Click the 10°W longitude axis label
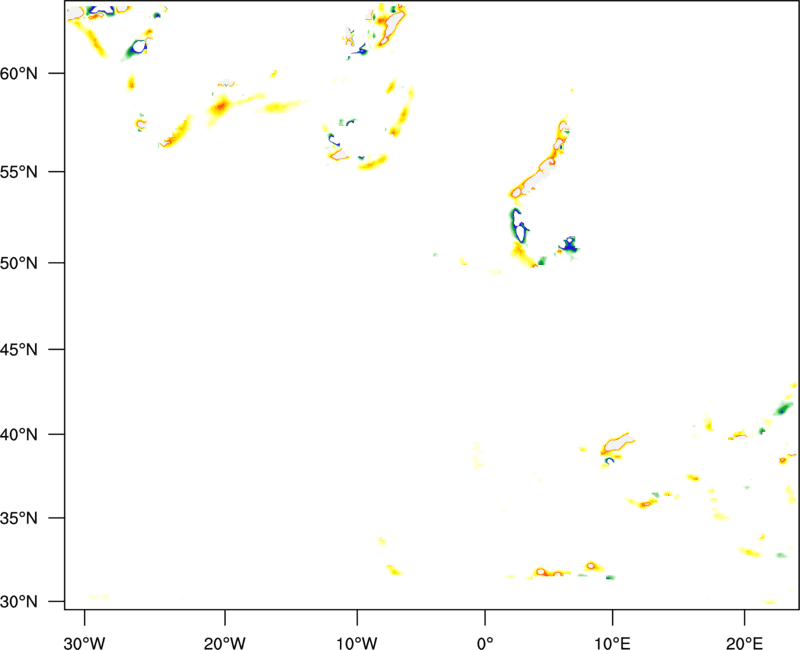Image resolution: width=800 pixels, height=650 pixels. pyautogui.click(x=357, y=643)
